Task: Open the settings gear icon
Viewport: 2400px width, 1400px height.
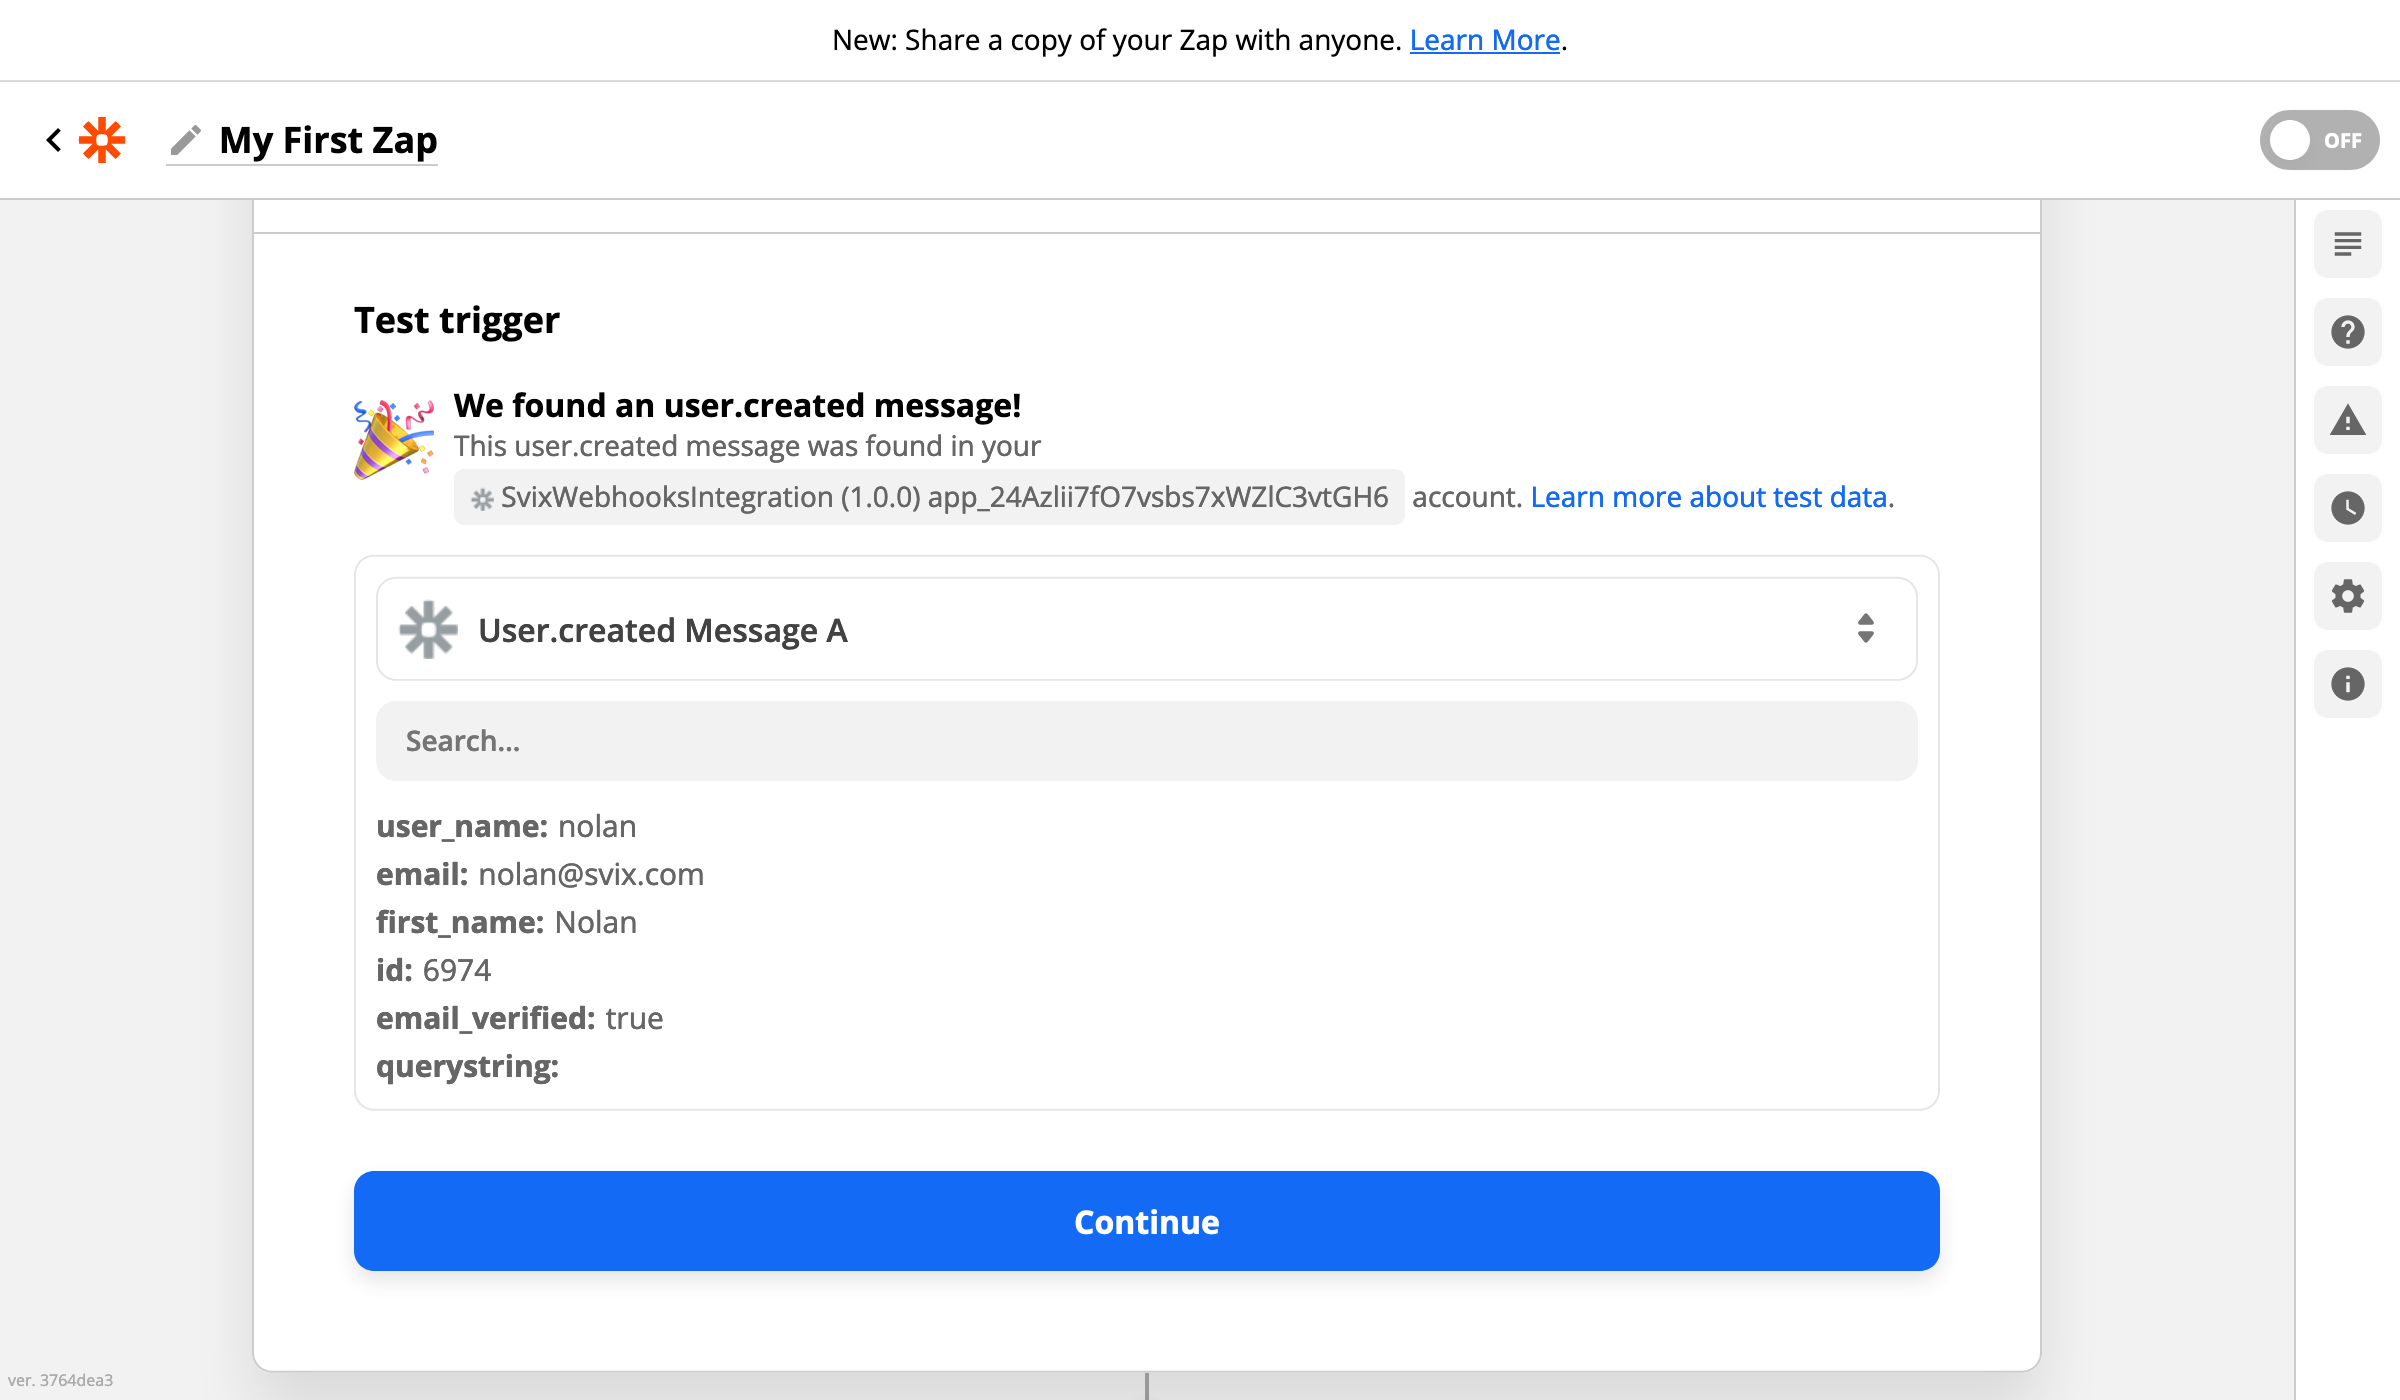Action: point(2347,596)
